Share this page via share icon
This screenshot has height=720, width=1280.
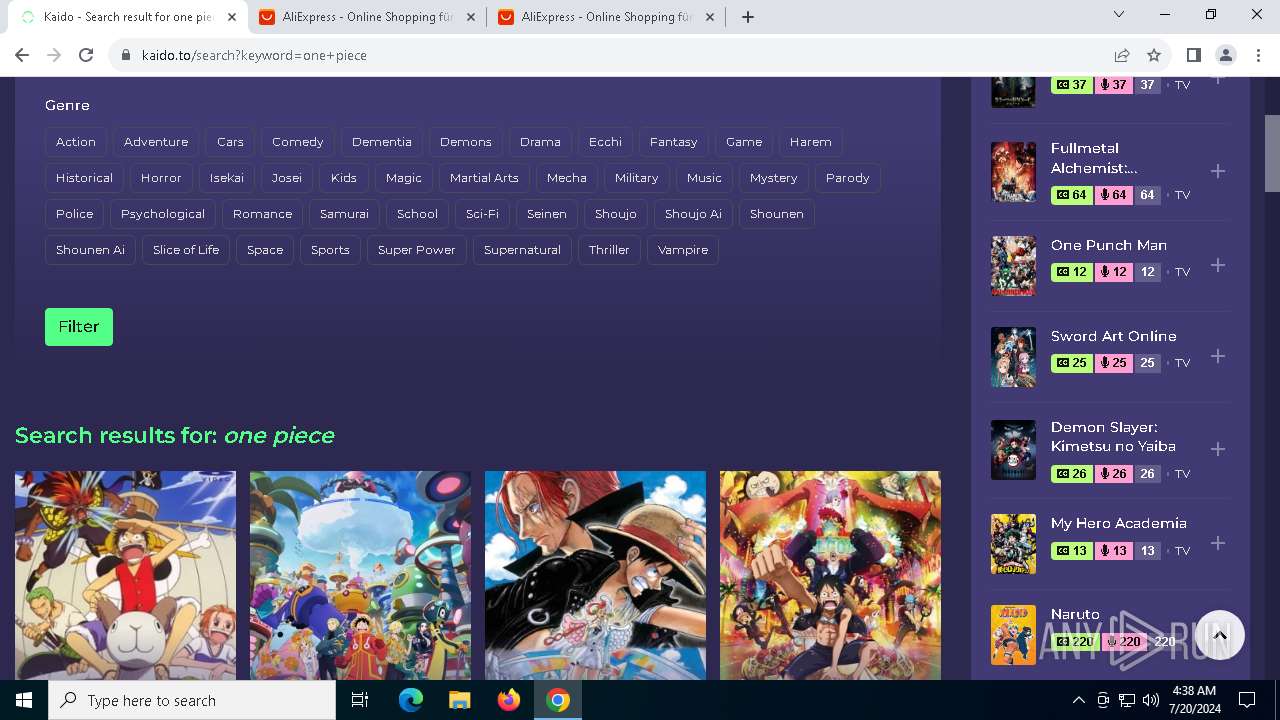(x=1122, y=55)
